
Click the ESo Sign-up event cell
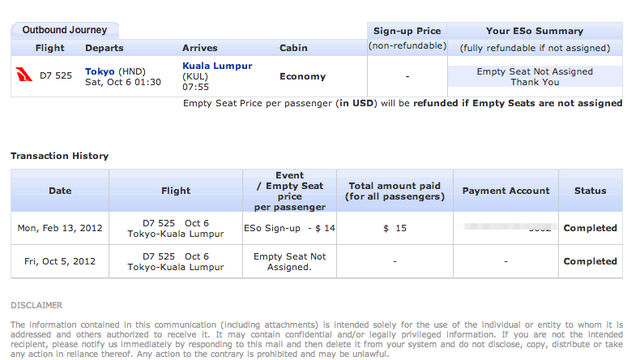pyautogui.click(x=289, y=228)
